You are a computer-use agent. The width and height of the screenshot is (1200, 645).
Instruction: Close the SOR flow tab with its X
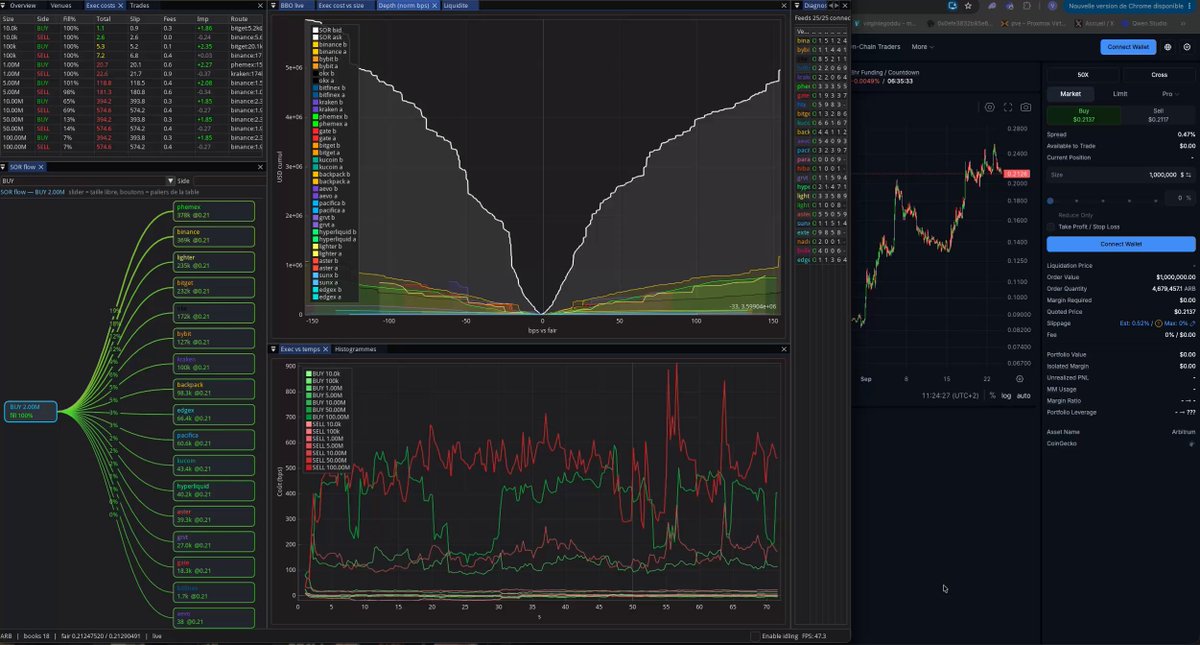point(42,167)
